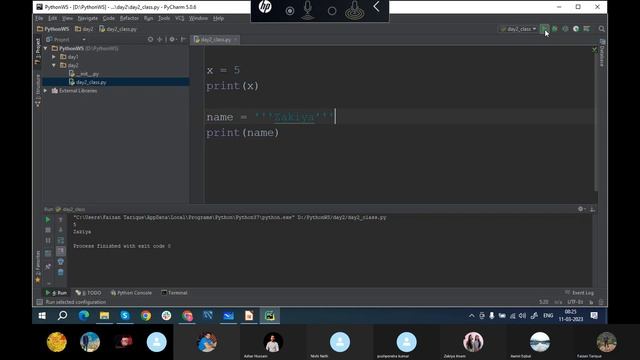Open Search Everywhere with the magnifier icon
The width and height of the screenshot is (640, 360).
click(x=602, y=29)
